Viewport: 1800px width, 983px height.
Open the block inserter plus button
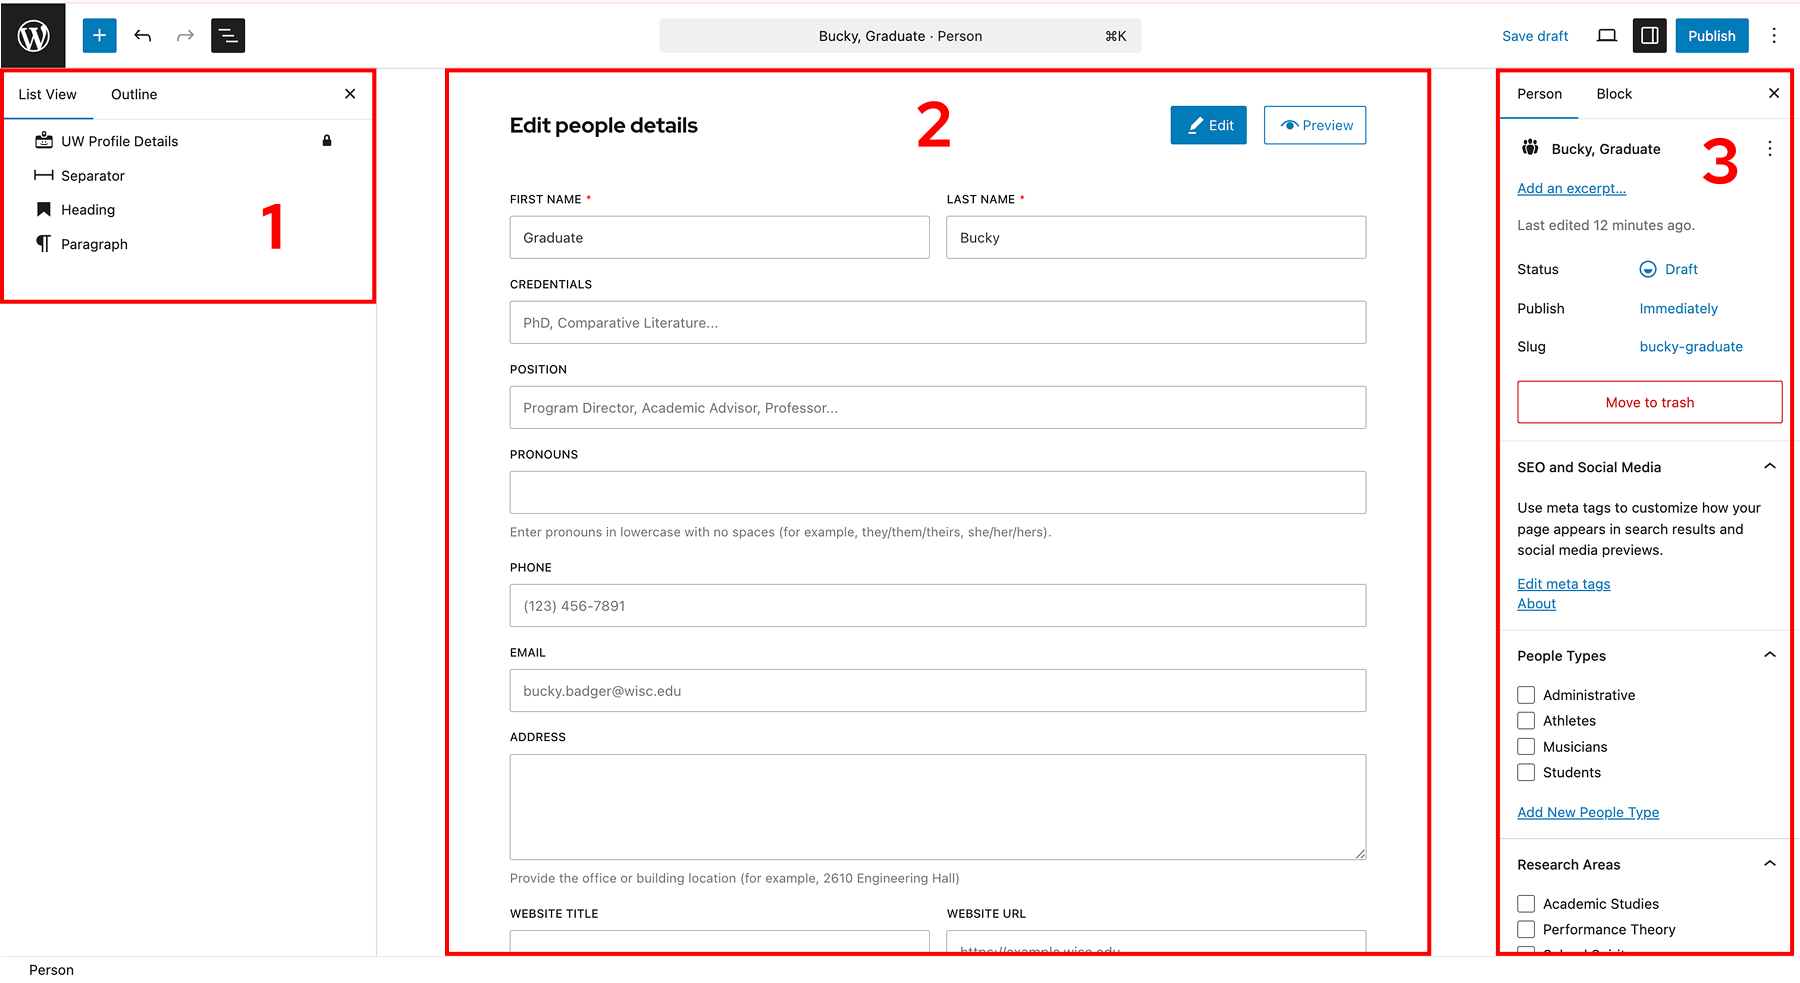(99, 36)
